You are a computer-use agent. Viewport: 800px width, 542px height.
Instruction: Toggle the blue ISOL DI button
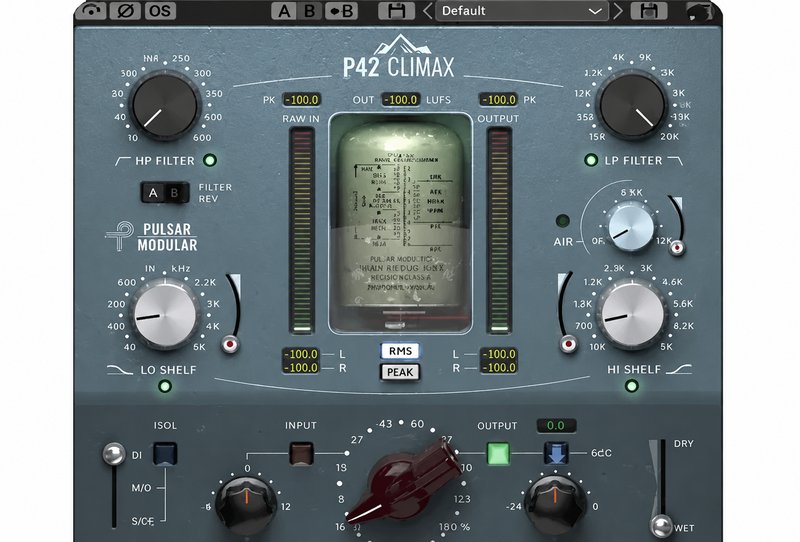[165, 454]
